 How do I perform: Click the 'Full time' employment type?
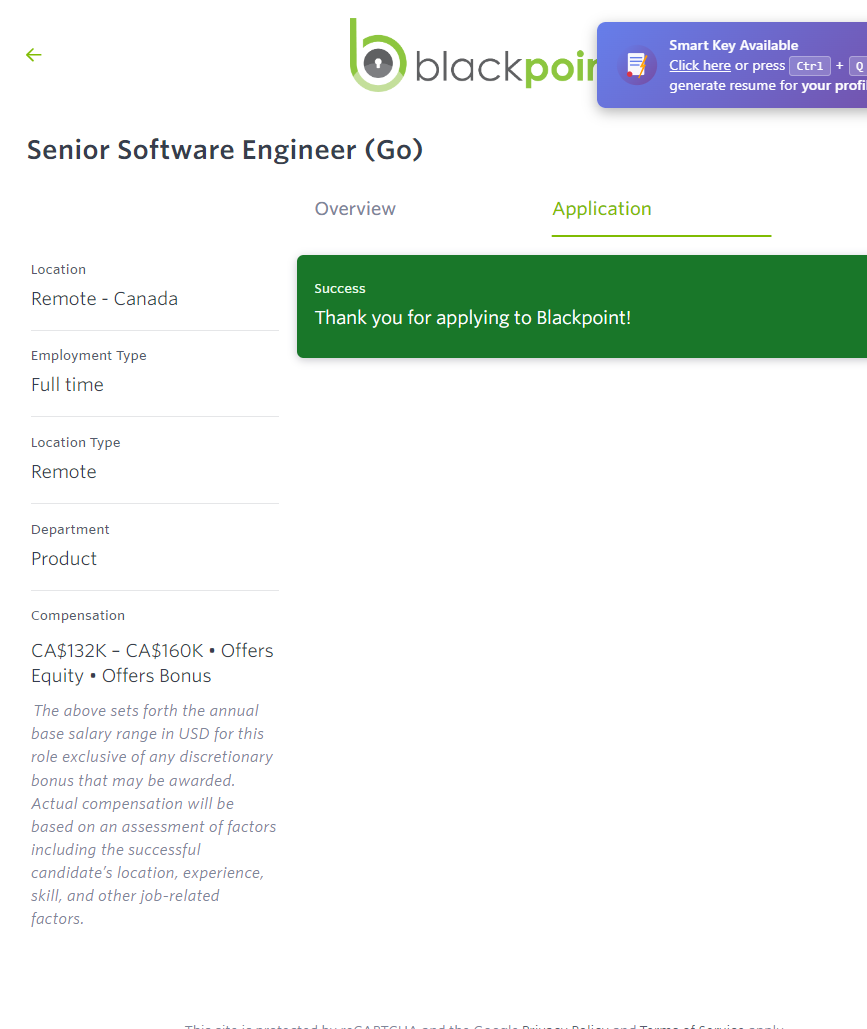coord(67,385)
